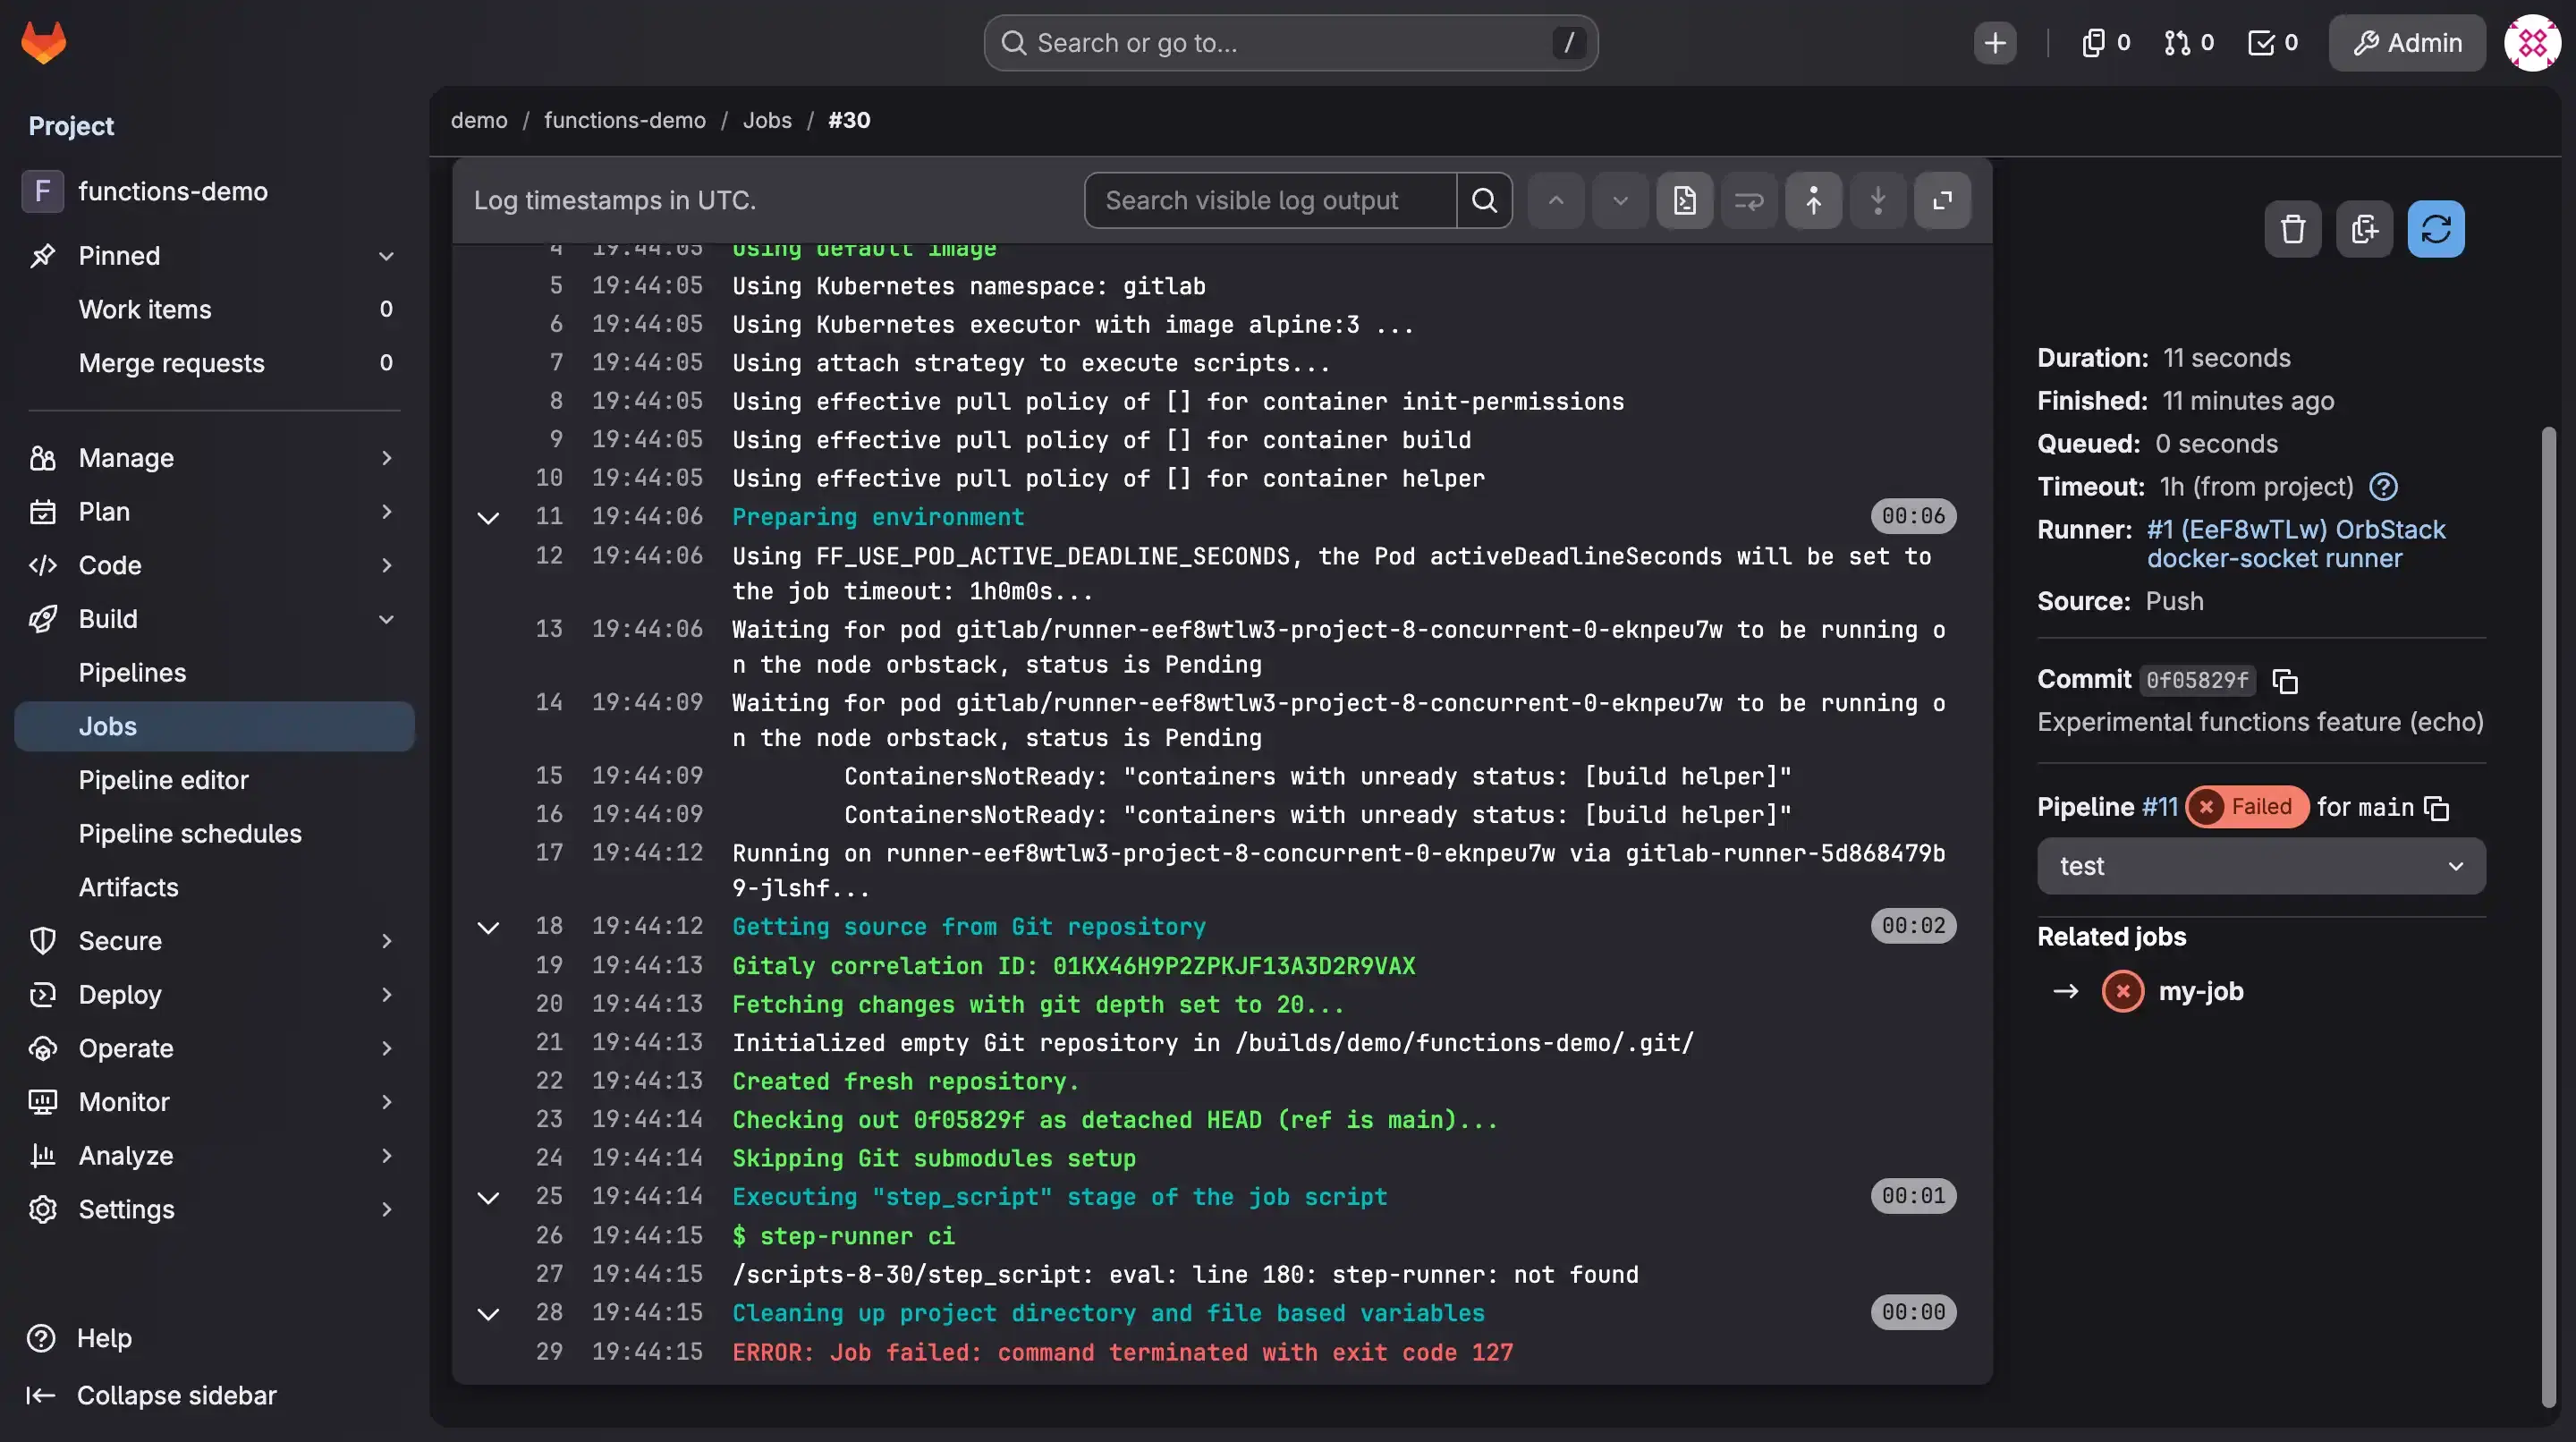Screen dimensions: 2576x1442
Task: Open the to-do list counter icon
Action: tap(2272, 43)
